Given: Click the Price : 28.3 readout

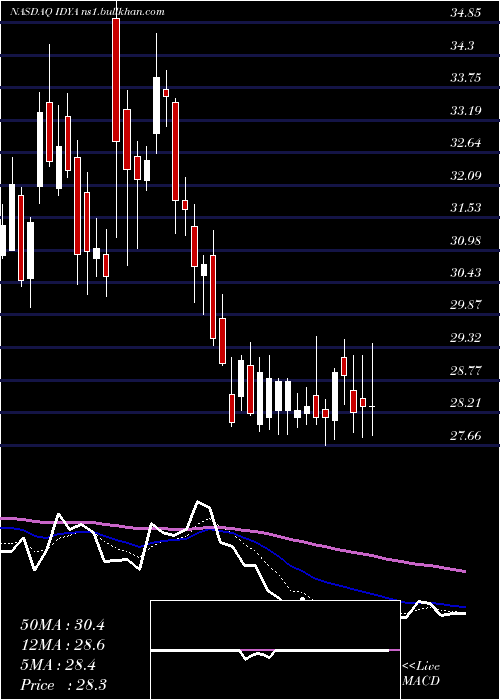Looking at the screenshot, I should coord(62,685).
